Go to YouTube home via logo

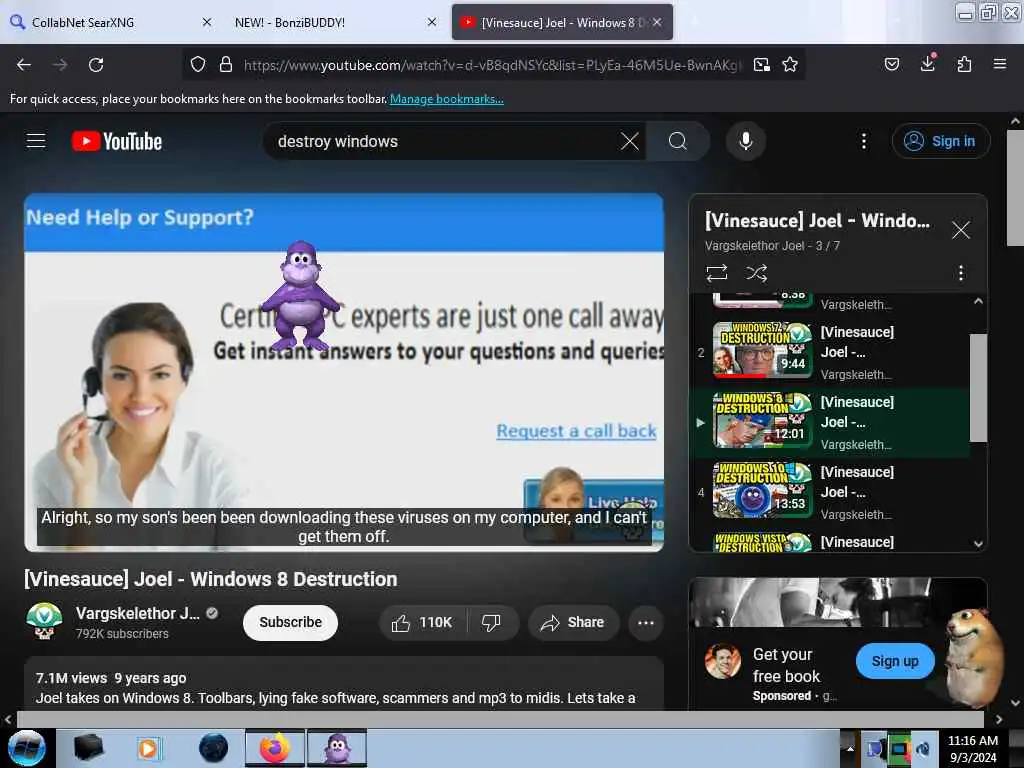click(117, 141)
